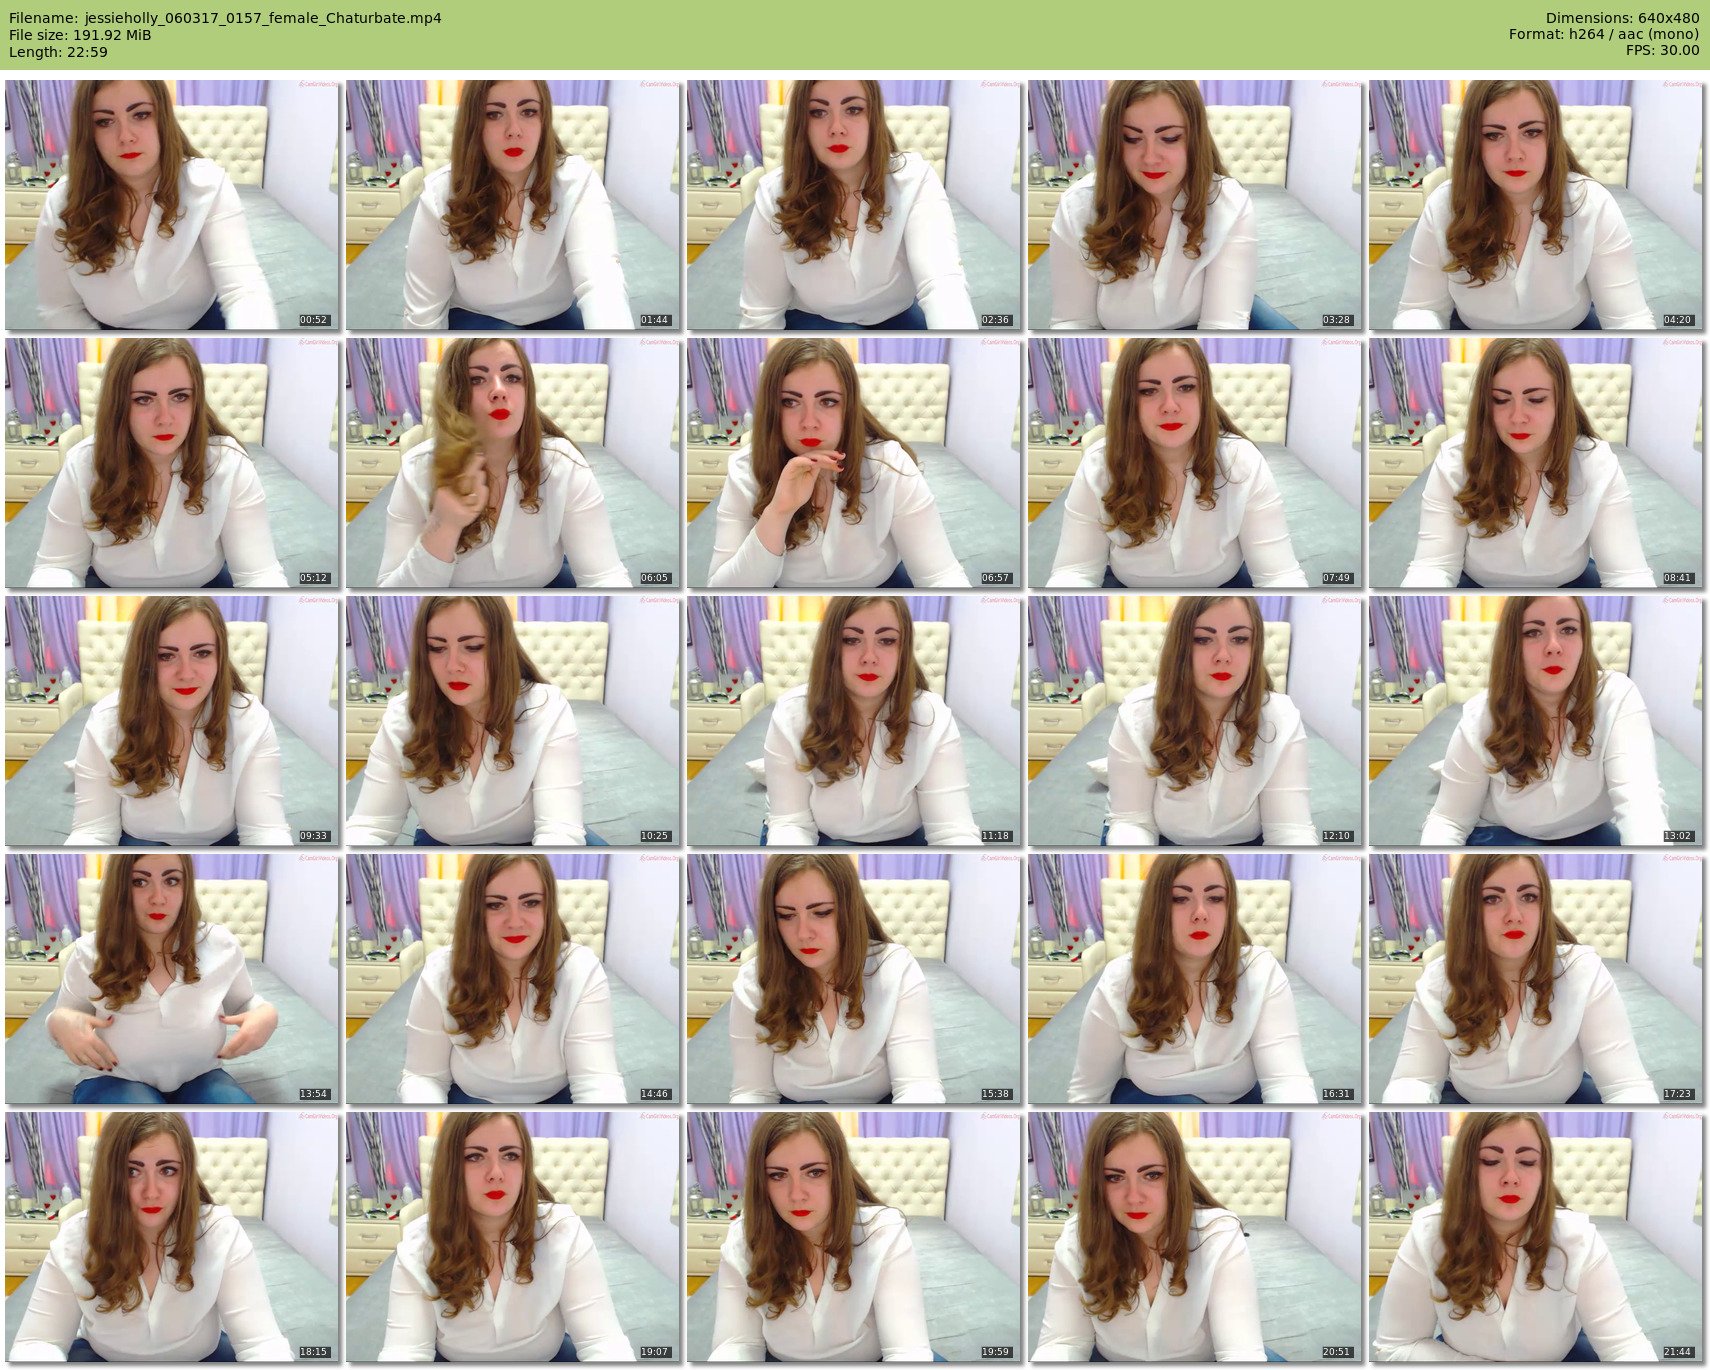Image resolution: width=1710 pixels, height=1370 pixels.
Task: Select the "Dimensions: 640x480" text
Action: point(1622,18)
